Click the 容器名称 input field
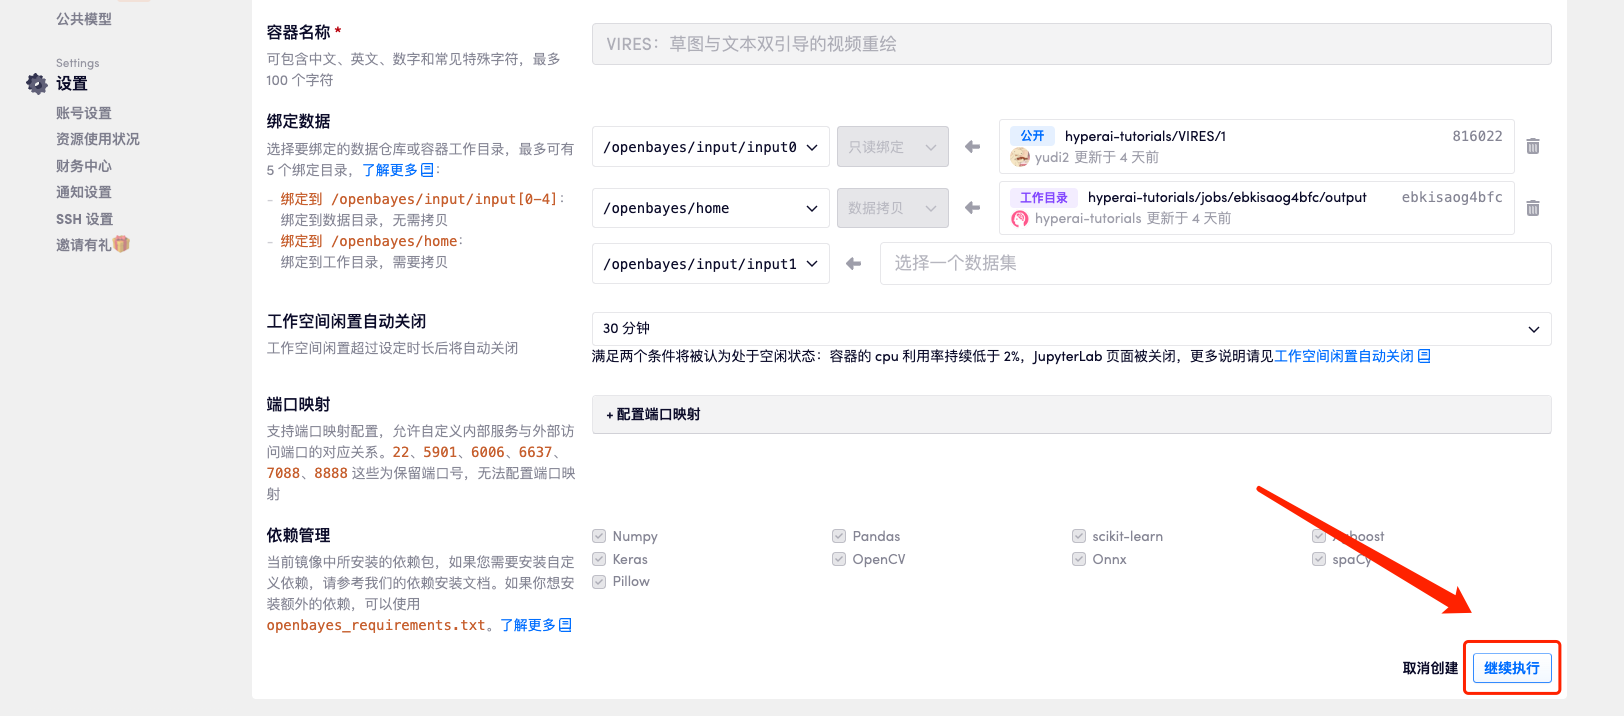 coord(1070,44)
